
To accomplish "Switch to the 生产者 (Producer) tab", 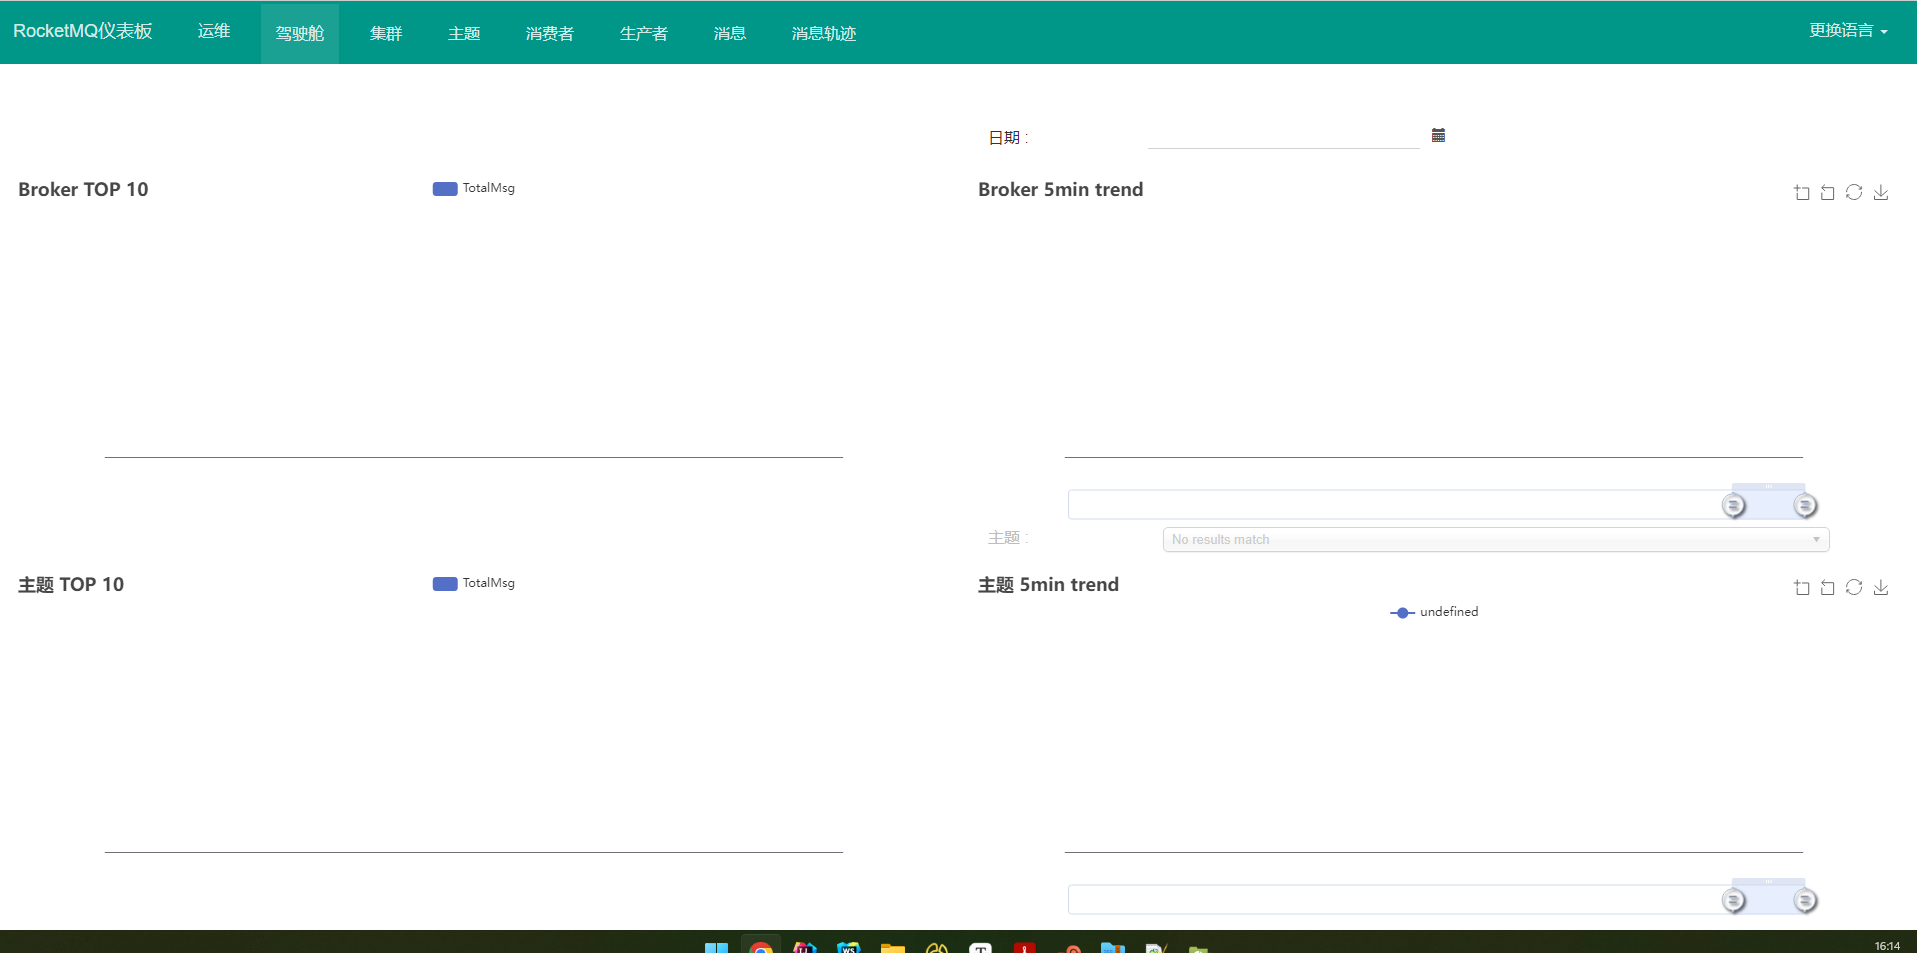I will coord(644,33).
